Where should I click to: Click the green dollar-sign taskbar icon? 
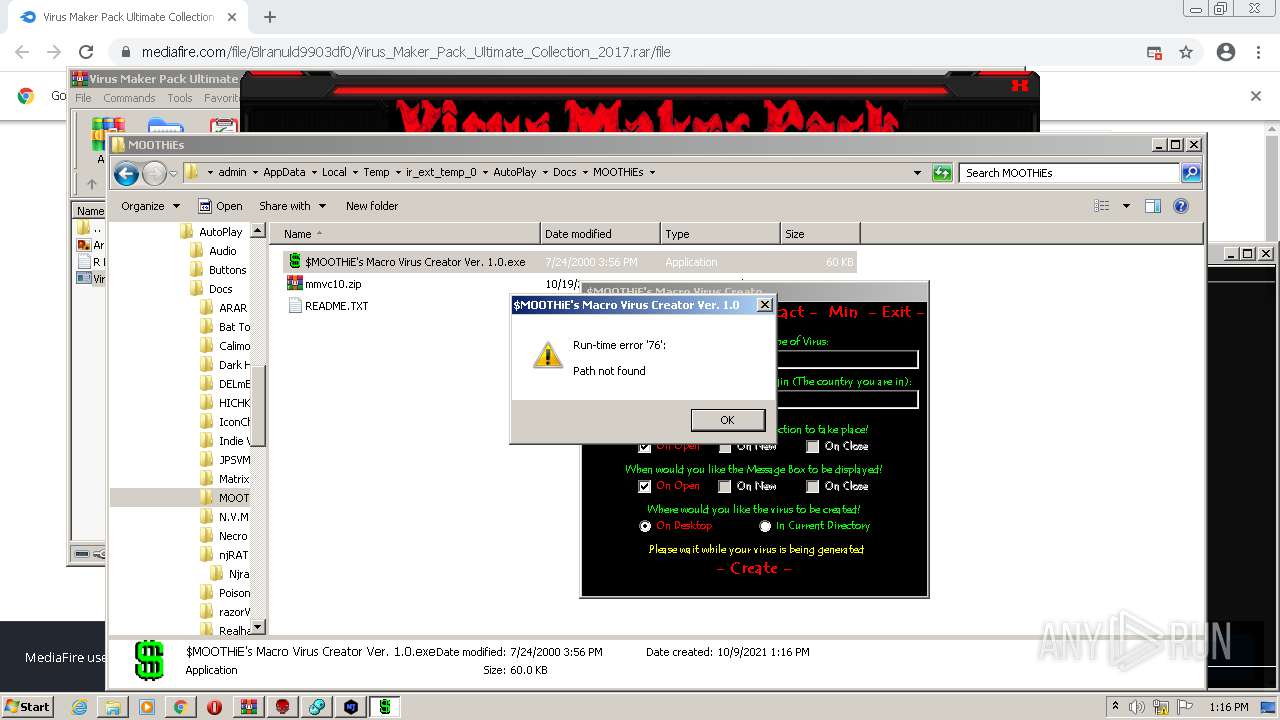[384, 707]
